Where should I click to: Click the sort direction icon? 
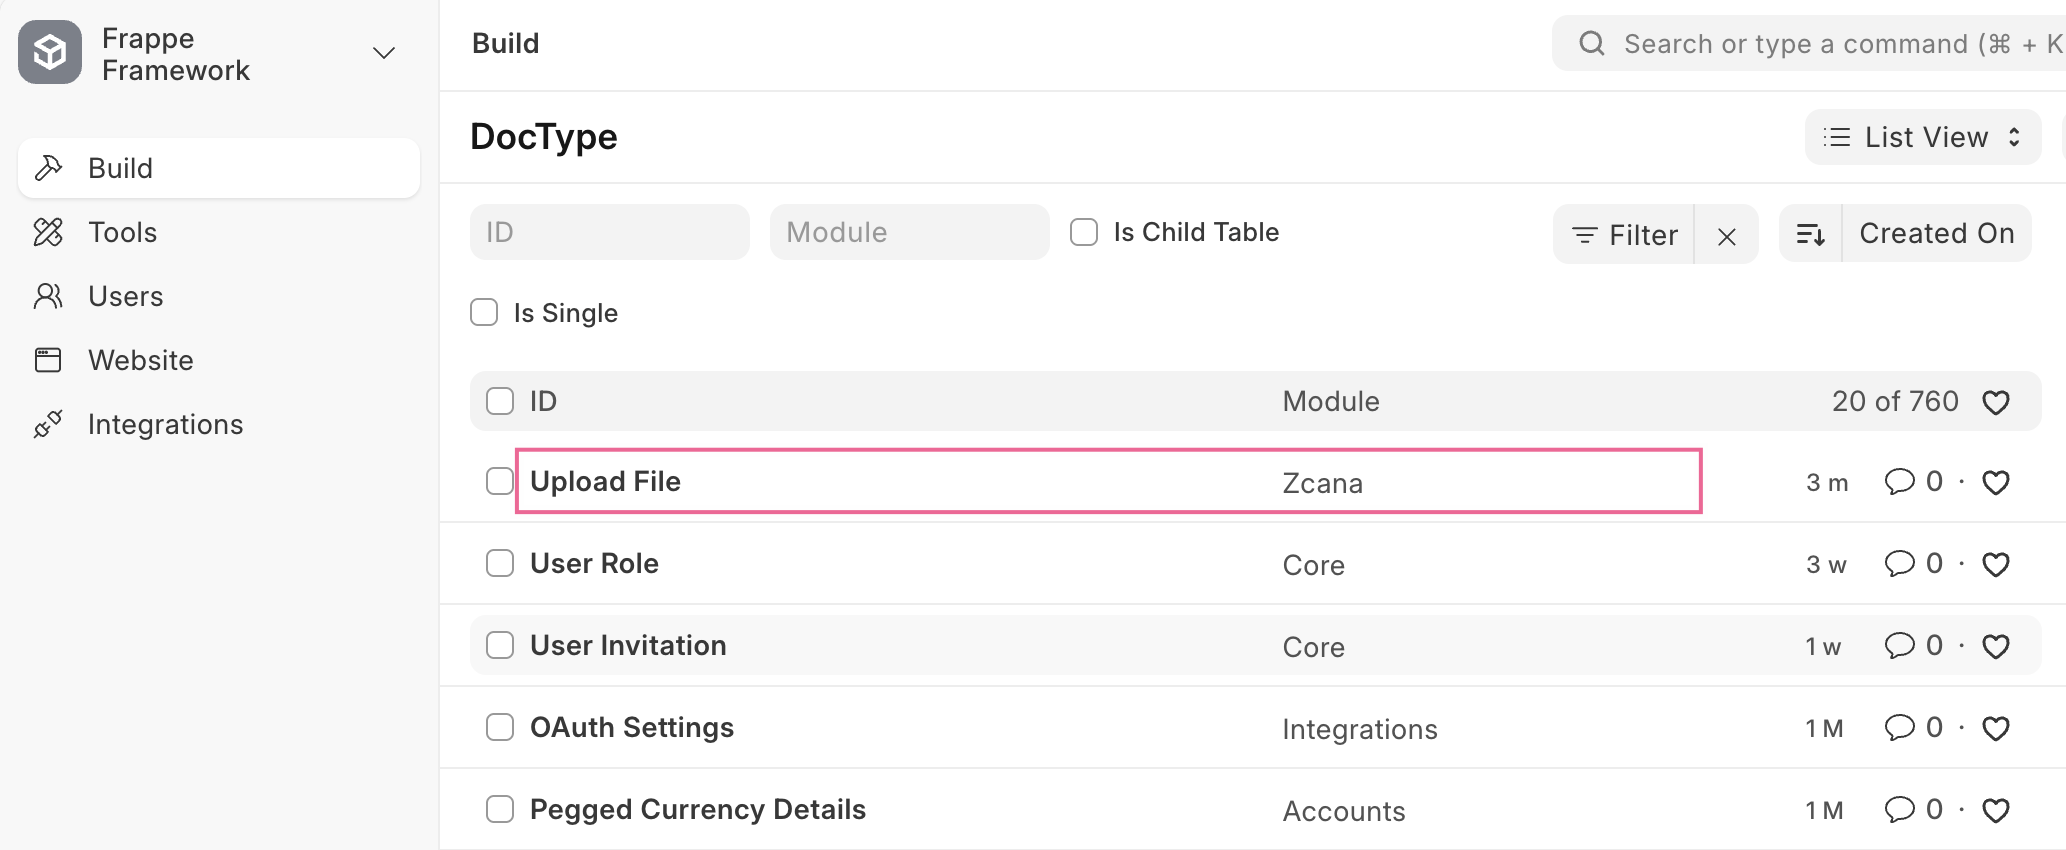tap(1811, 234)
